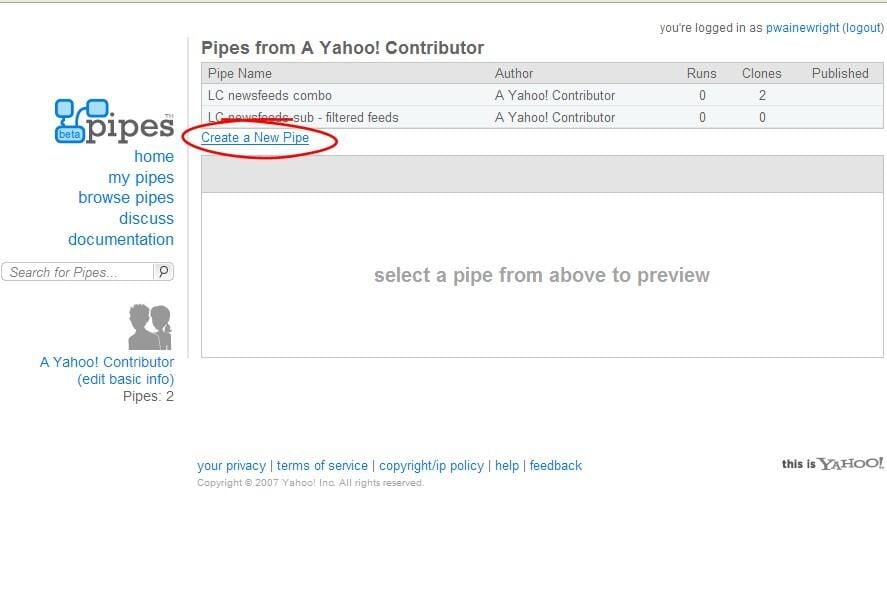Image resolution: width=887 pixels, height=591 pixels.
Task: Open A Yahoo! Contributor sidebar link
Action: click(107, 363)
